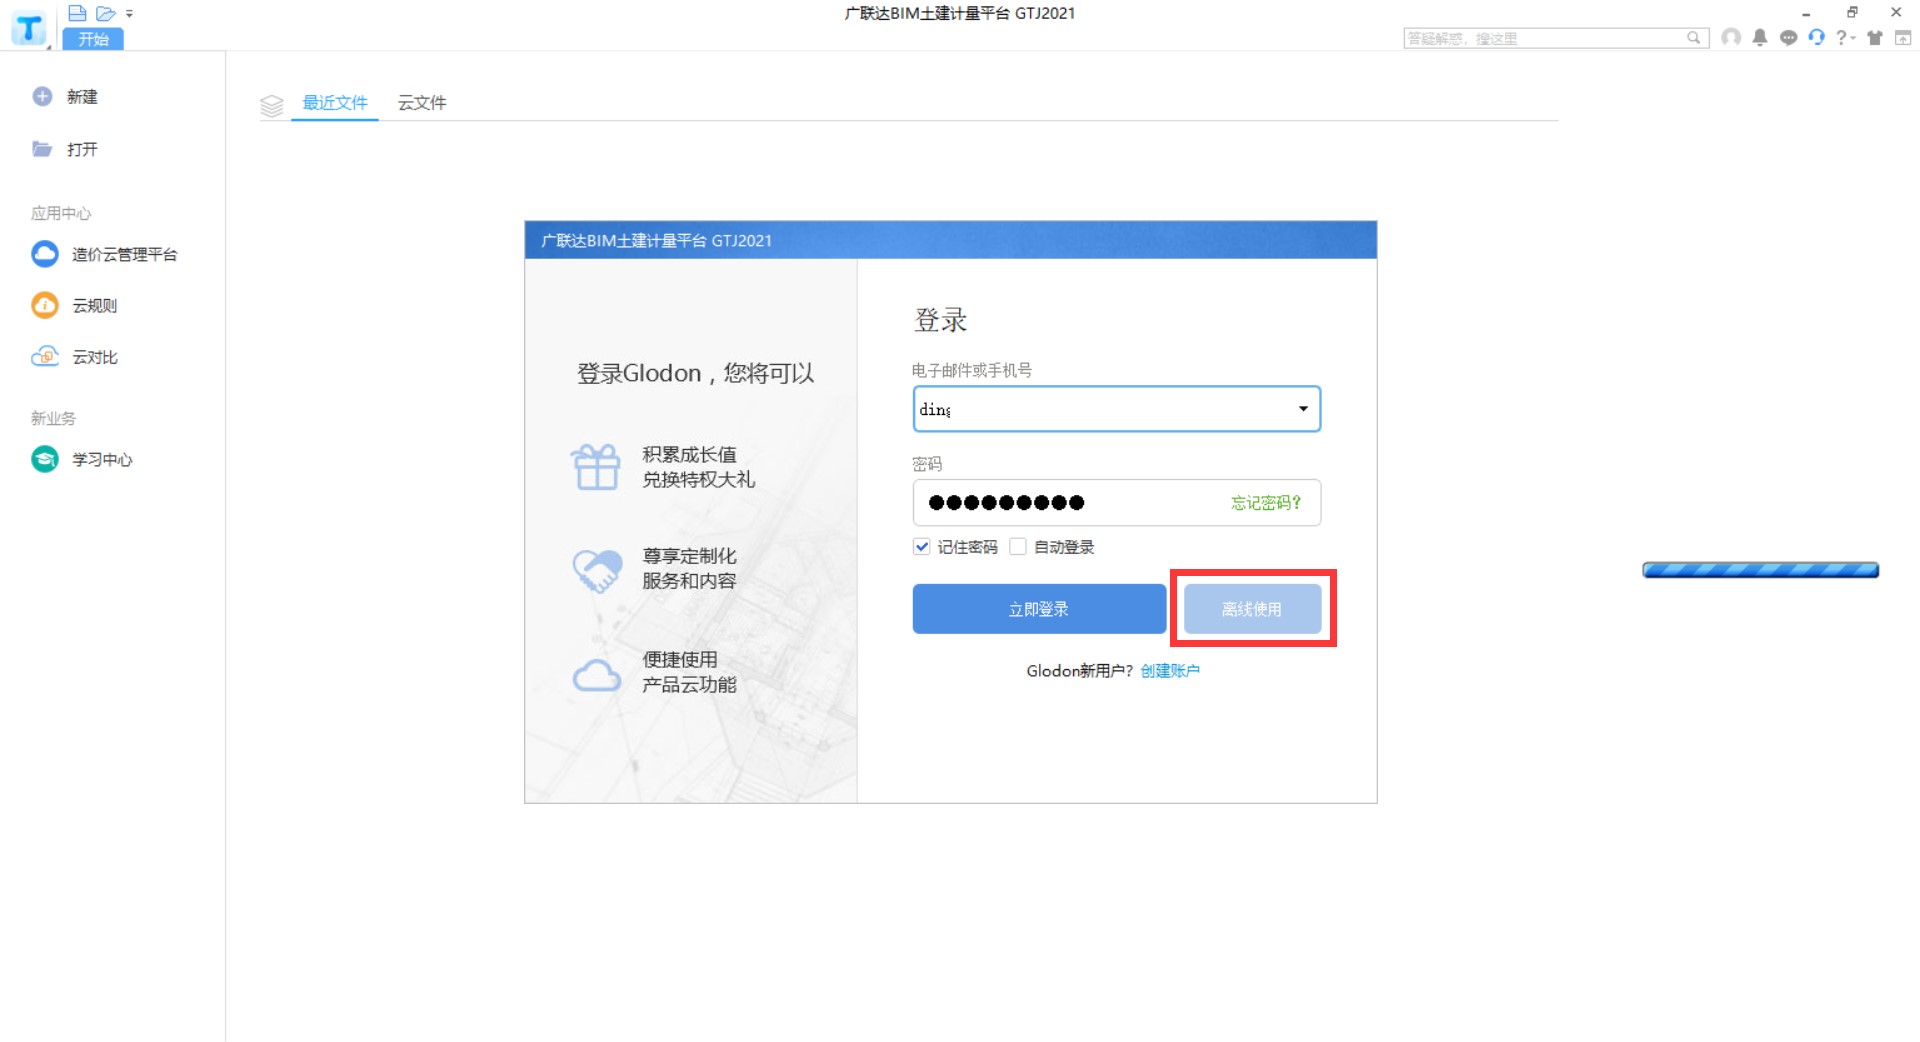Viewport: 1920px width, 1042px height.
Task: Expand the account dropdown arrow
Action: [1303, 409]
